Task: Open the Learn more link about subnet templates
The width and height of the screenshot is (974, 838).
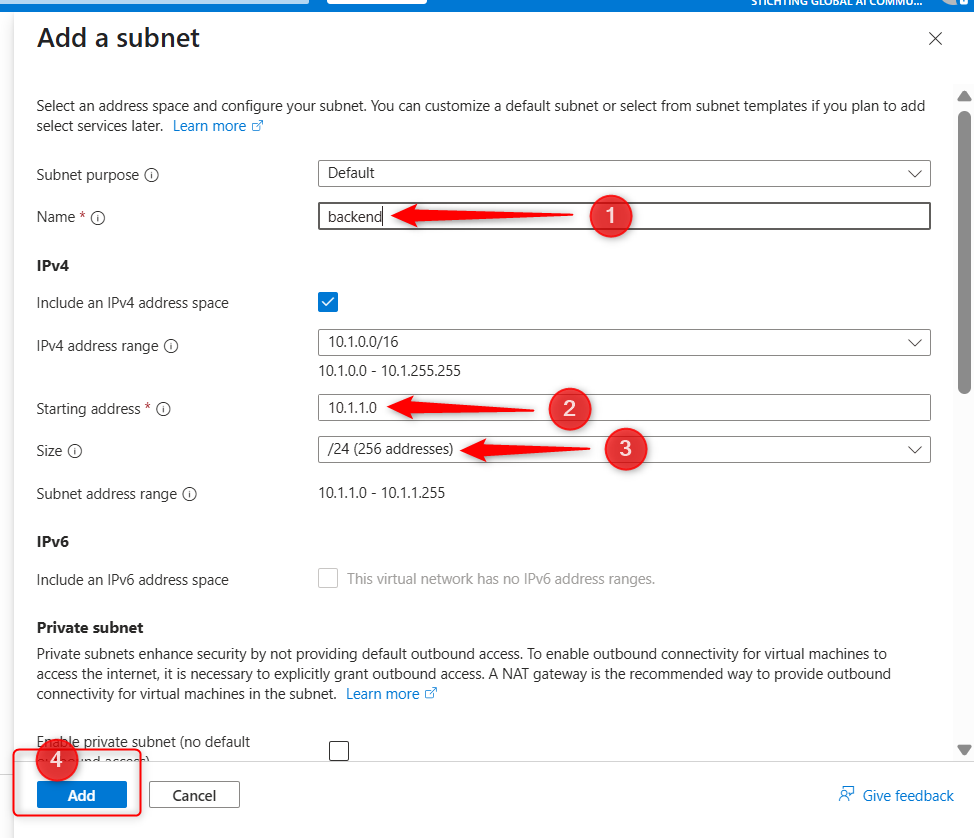Action: point(217,126)
